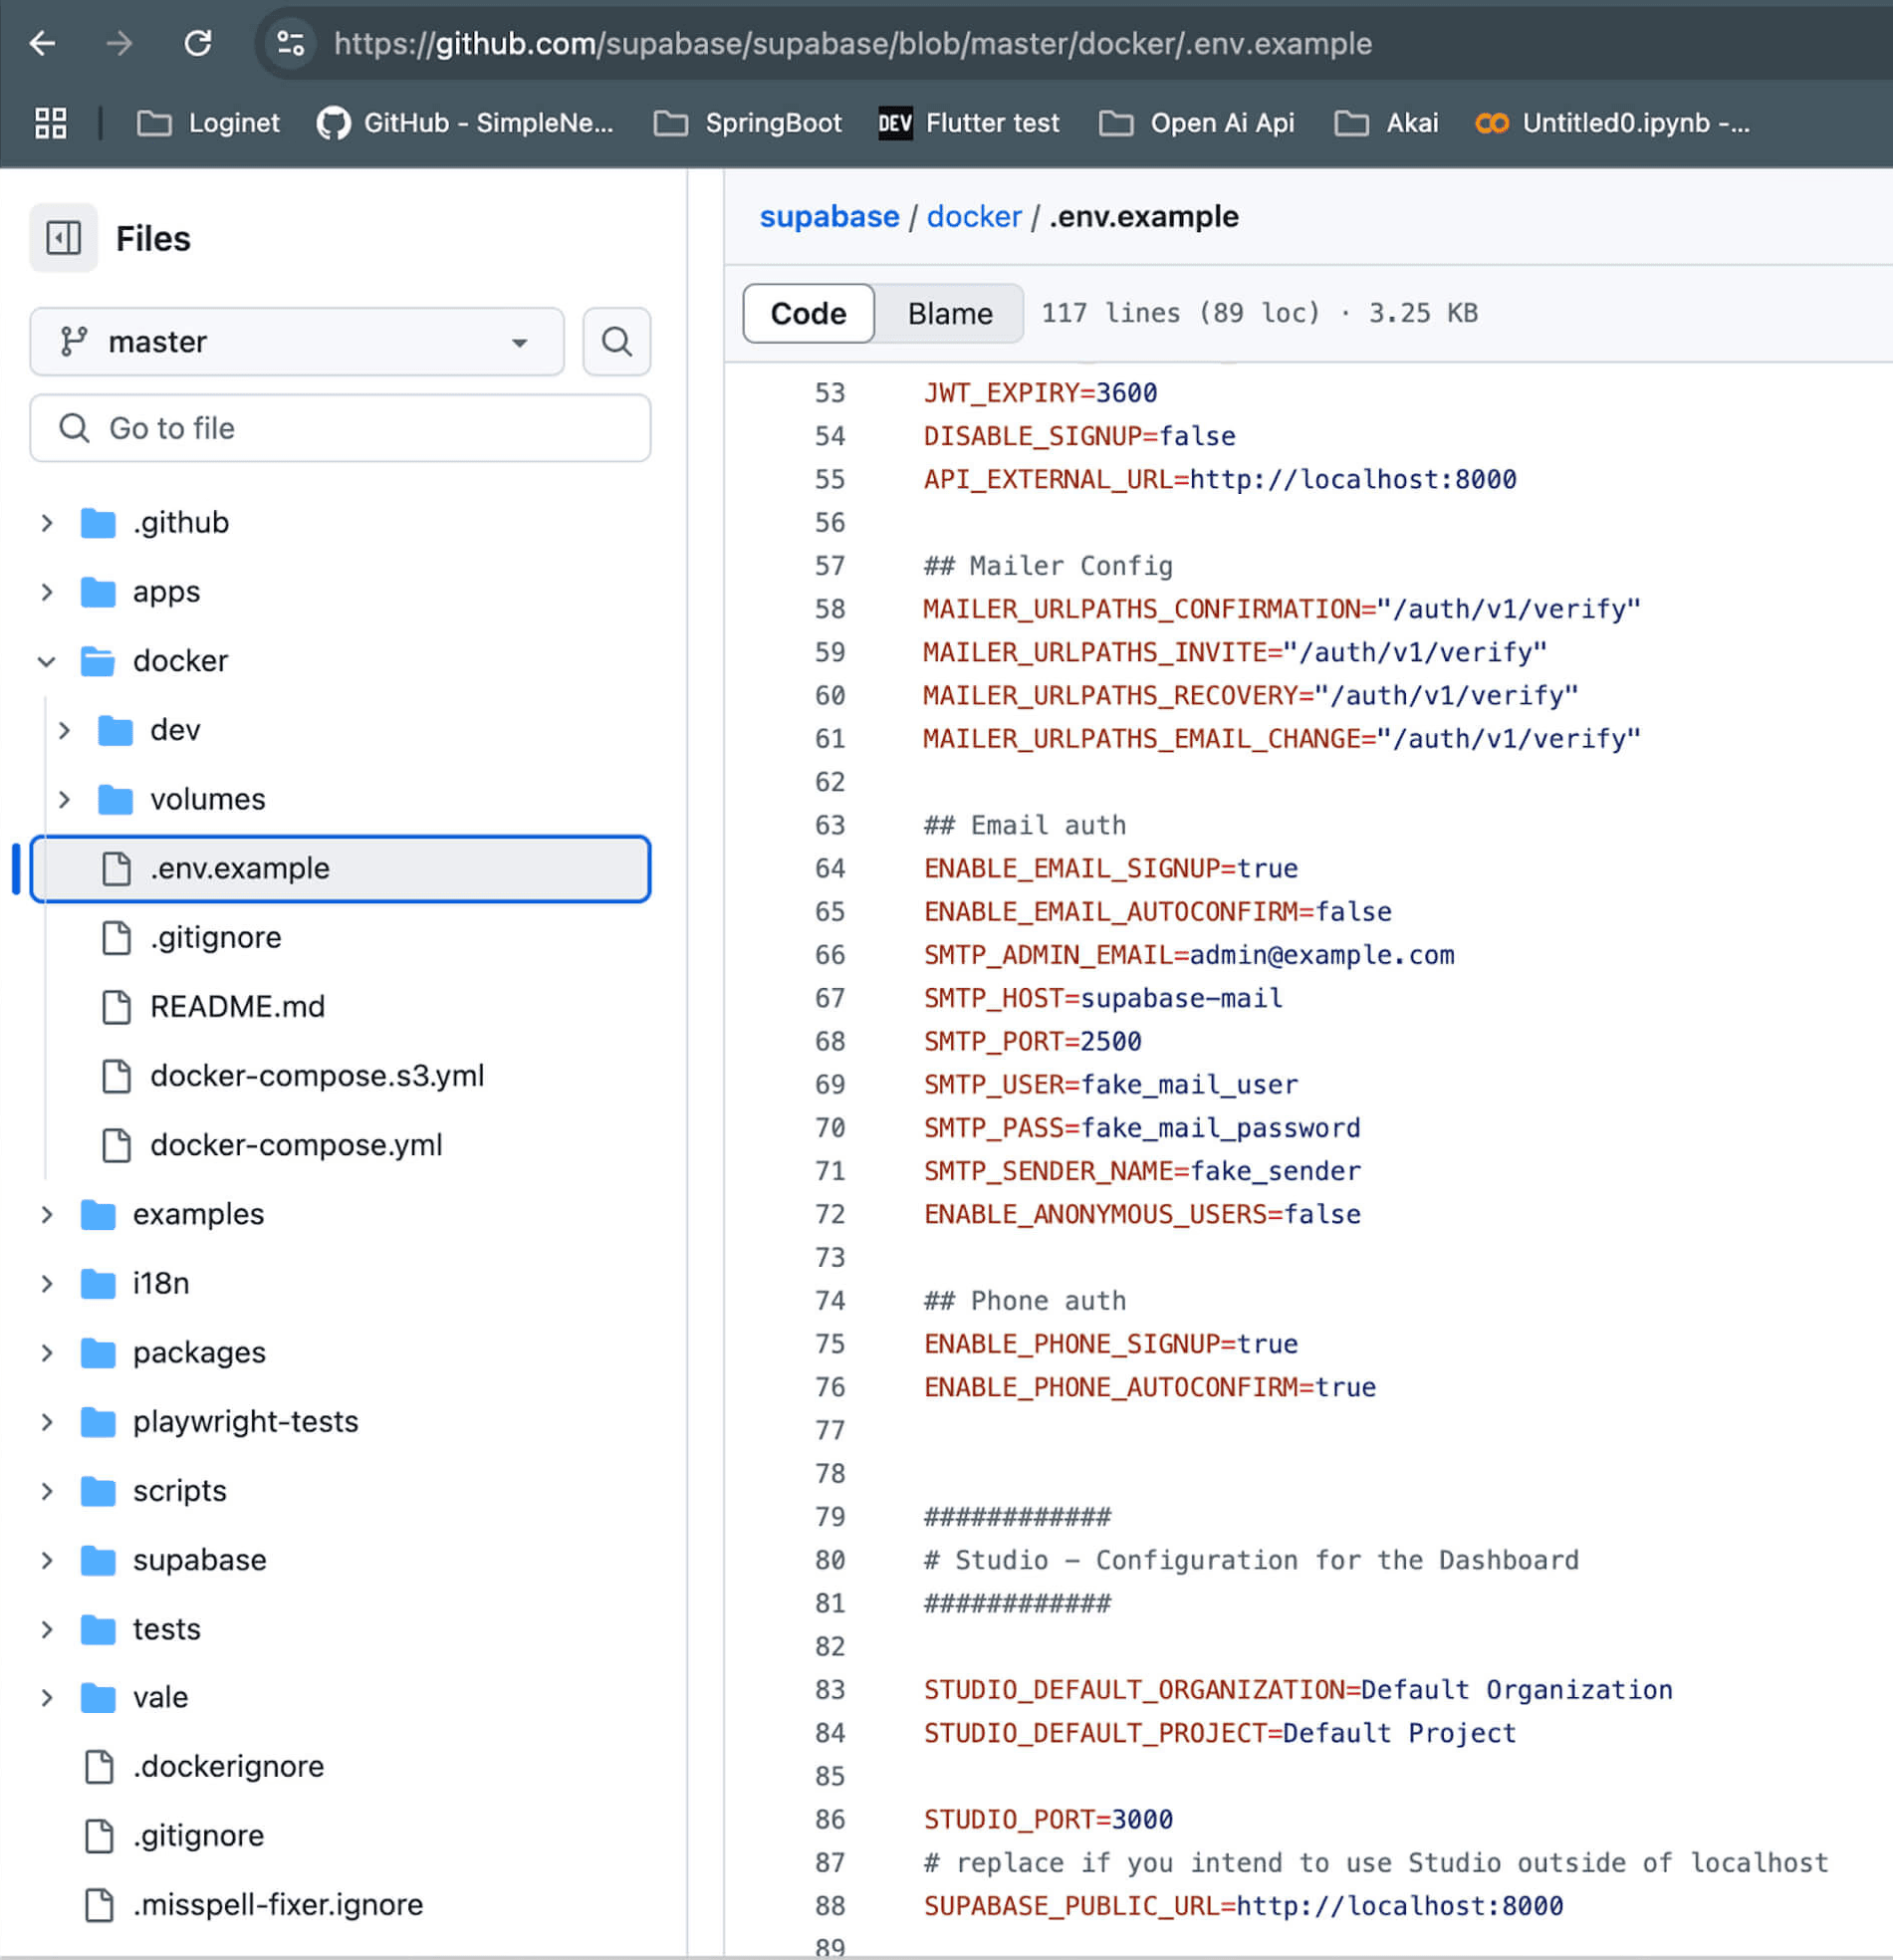1893x1960 pixels.
Task: Click the URL in the address bar
Action: point(852,43)
